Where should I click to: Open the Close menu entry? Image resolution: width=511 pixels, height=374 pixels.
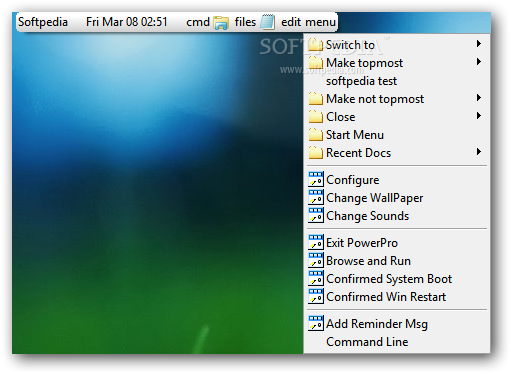(x=397, y=117)
